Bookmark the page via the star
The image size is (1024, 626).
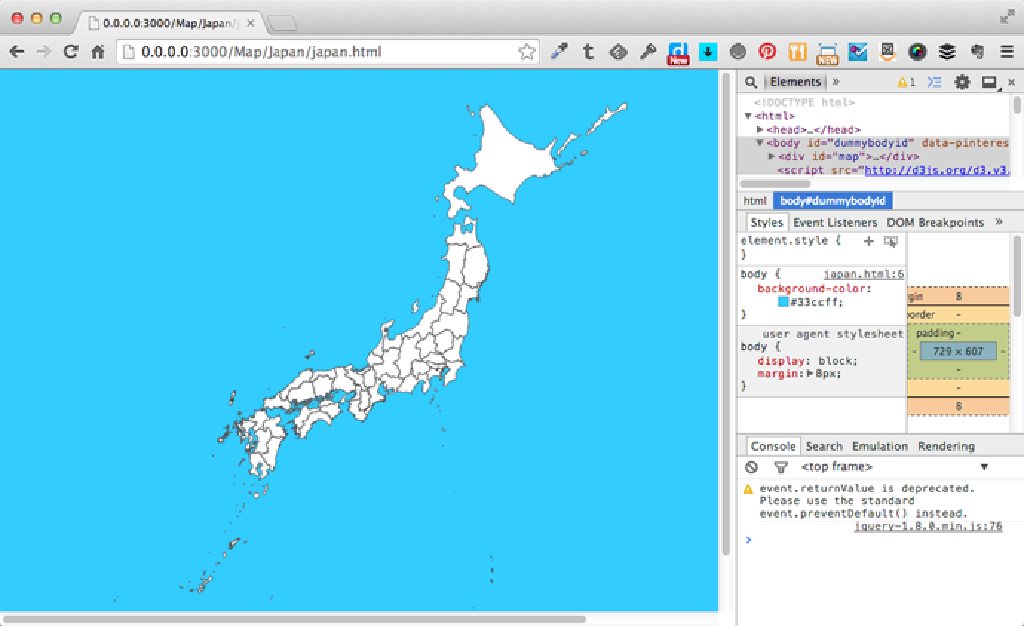[526, 51]
